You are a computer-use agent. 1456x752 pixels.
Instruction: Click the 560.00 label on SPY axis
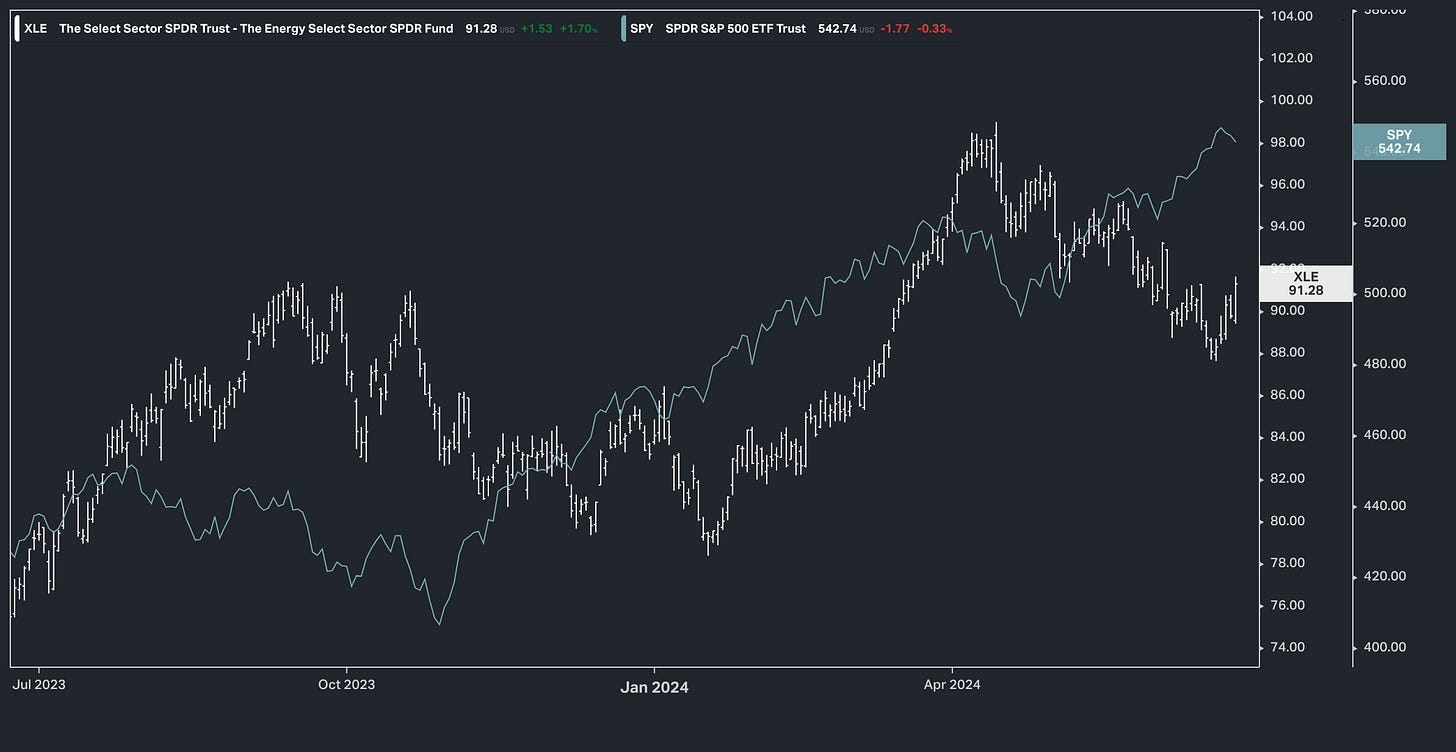[1386, 80]
